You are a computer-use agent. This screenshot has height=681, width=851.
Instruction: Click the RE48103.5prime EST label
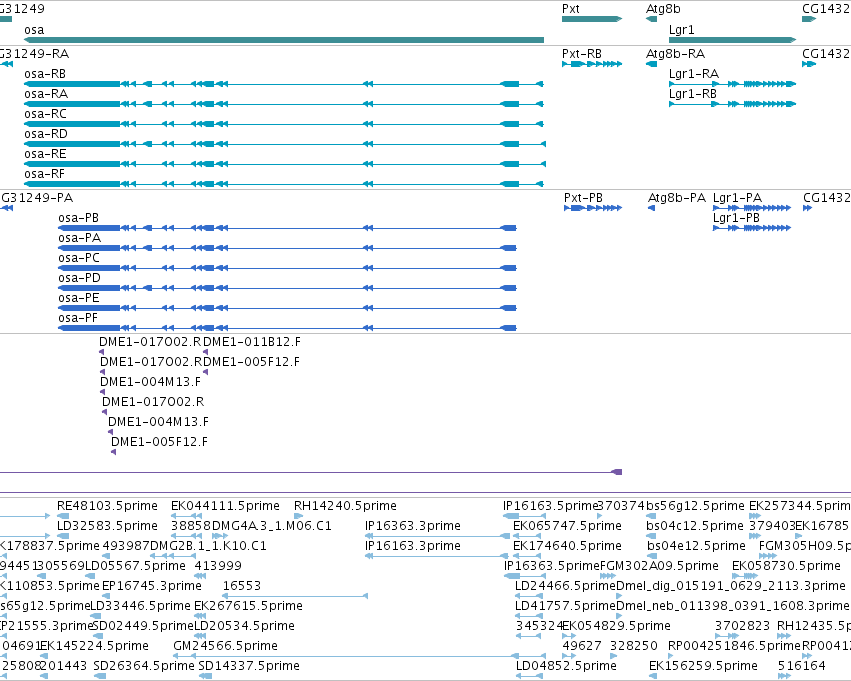pyautogui.click(x=107, y=506)
